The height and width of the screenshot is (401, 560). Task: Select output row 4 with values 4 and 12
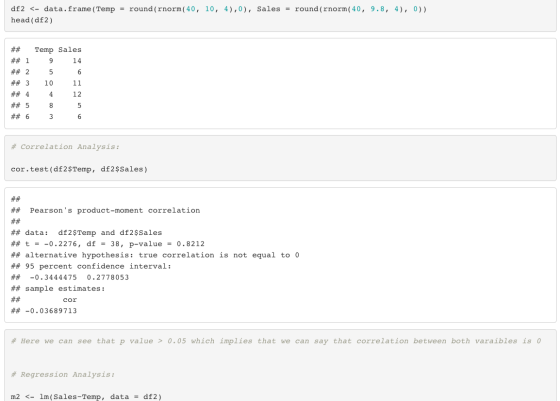46,94
